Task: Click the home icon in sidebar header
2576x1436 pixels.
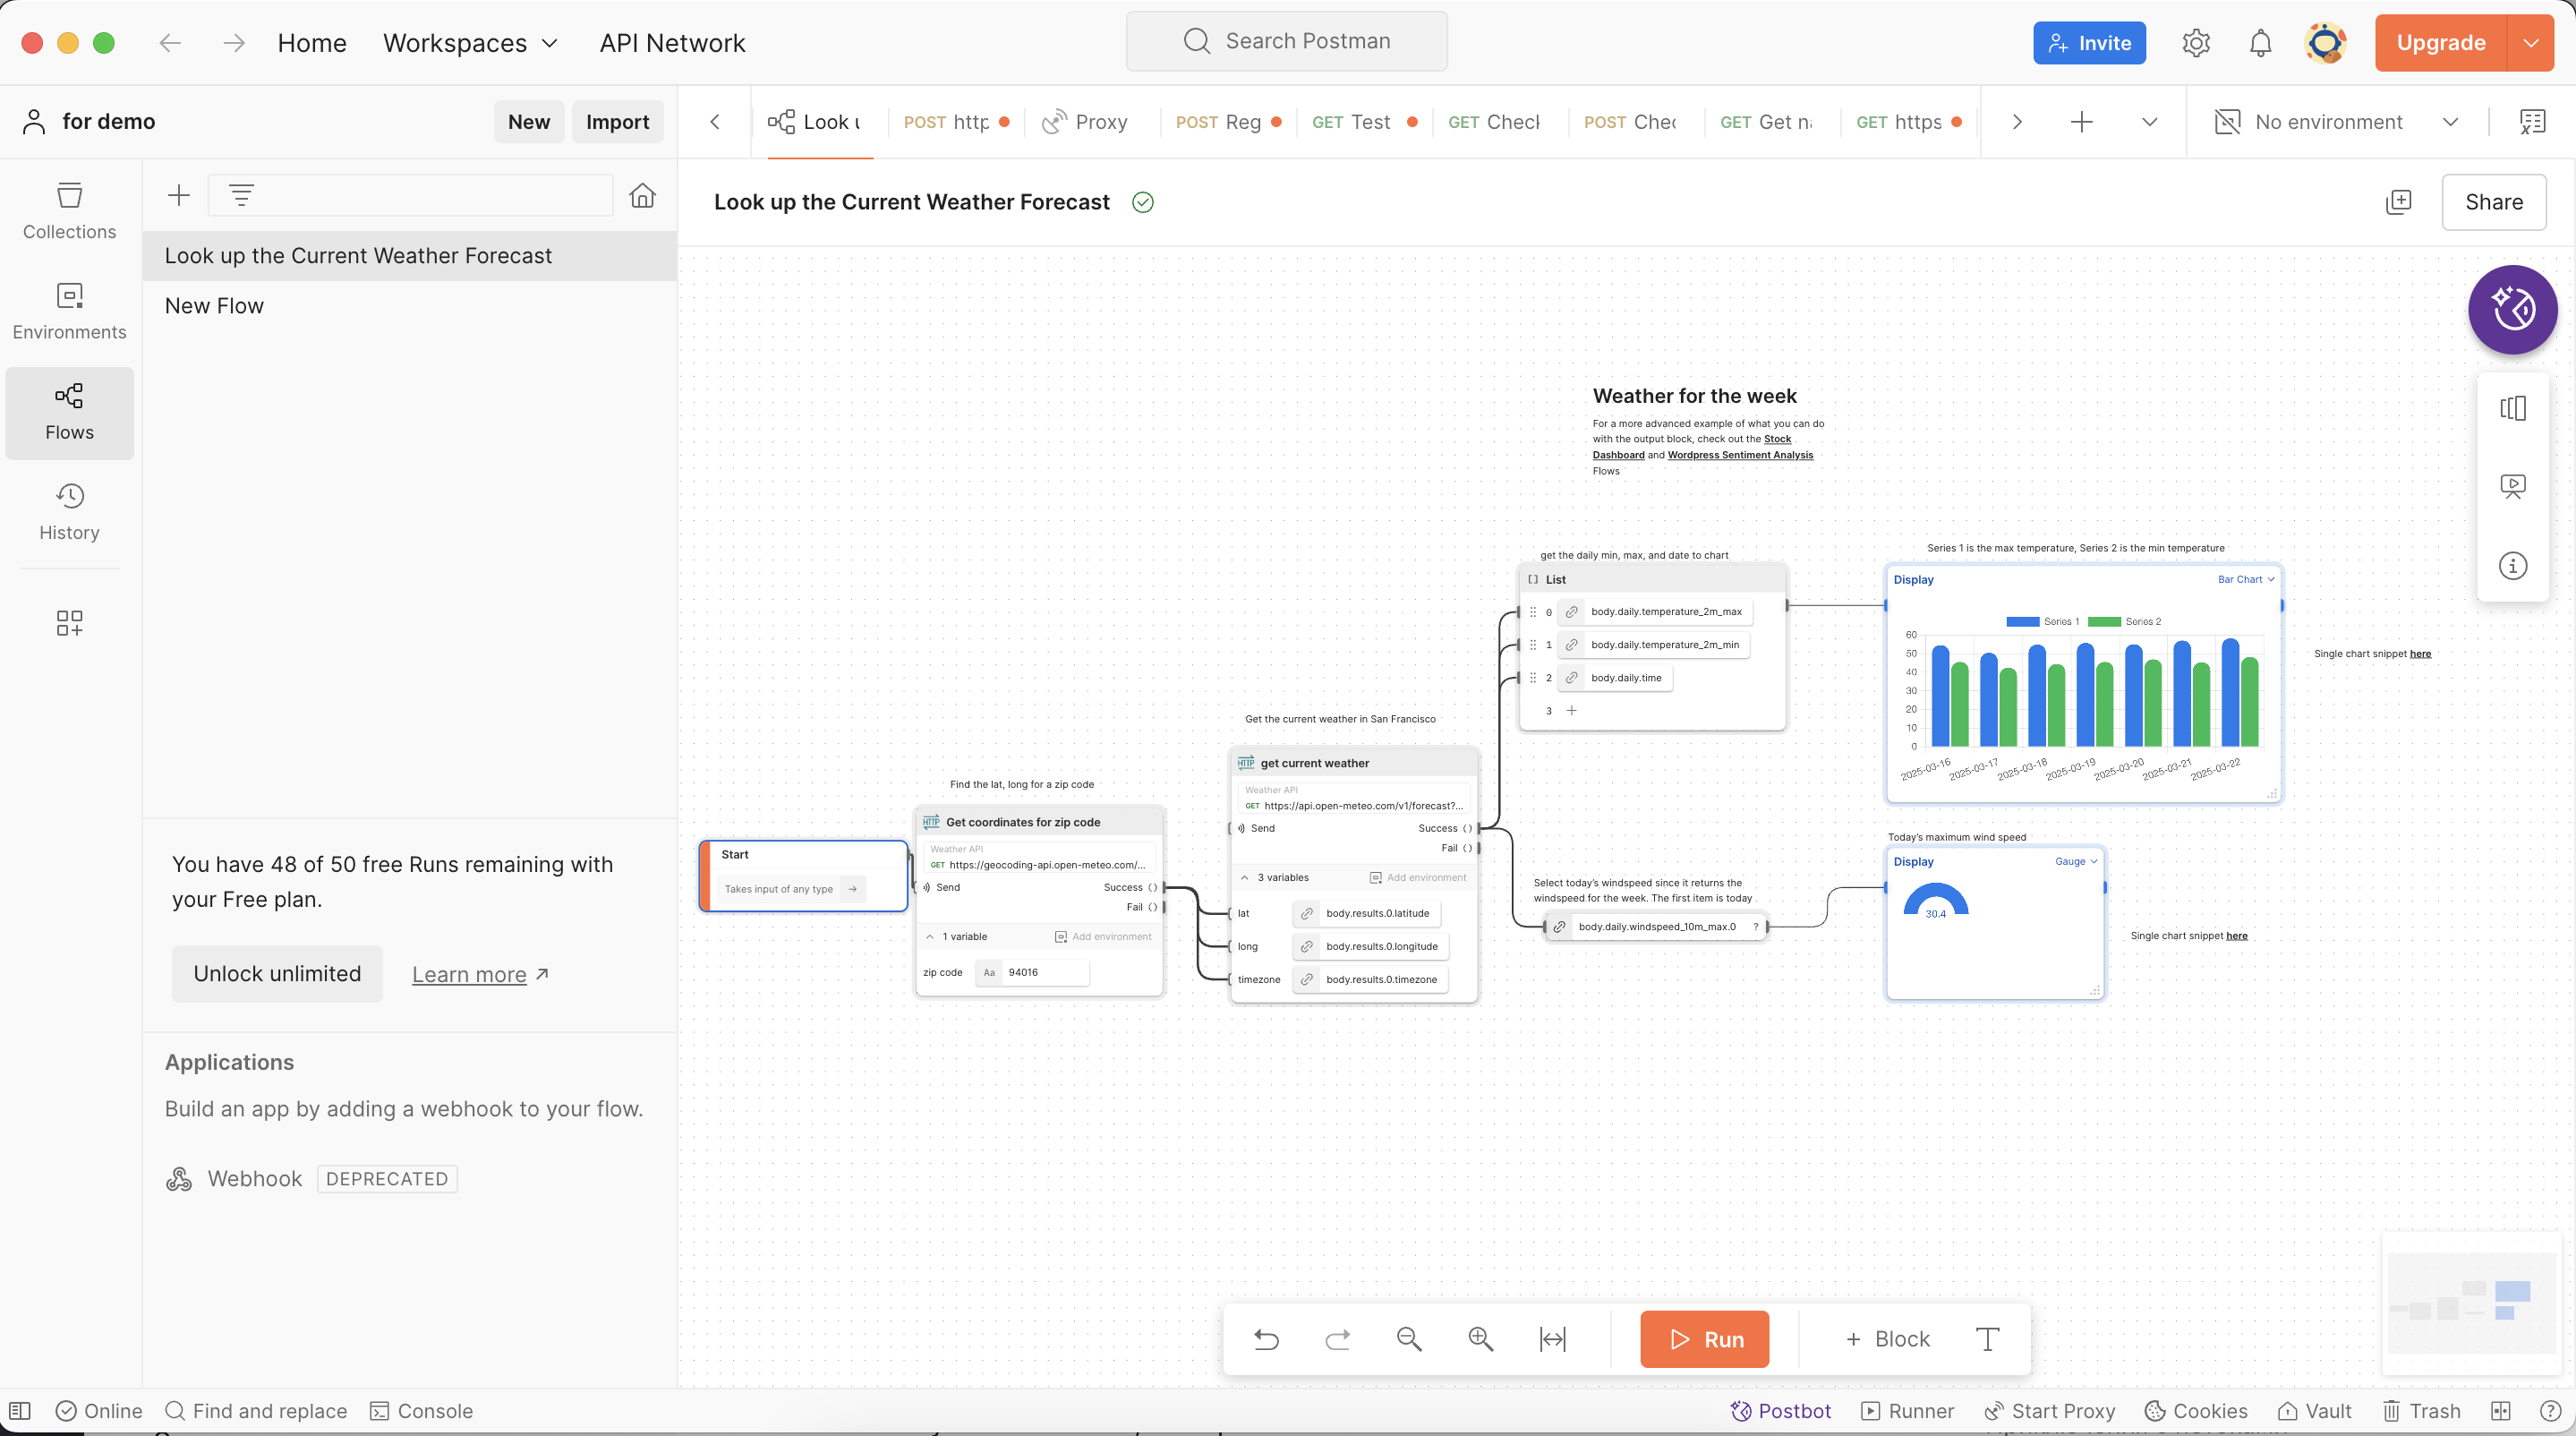Action: (x=642, y=195)
